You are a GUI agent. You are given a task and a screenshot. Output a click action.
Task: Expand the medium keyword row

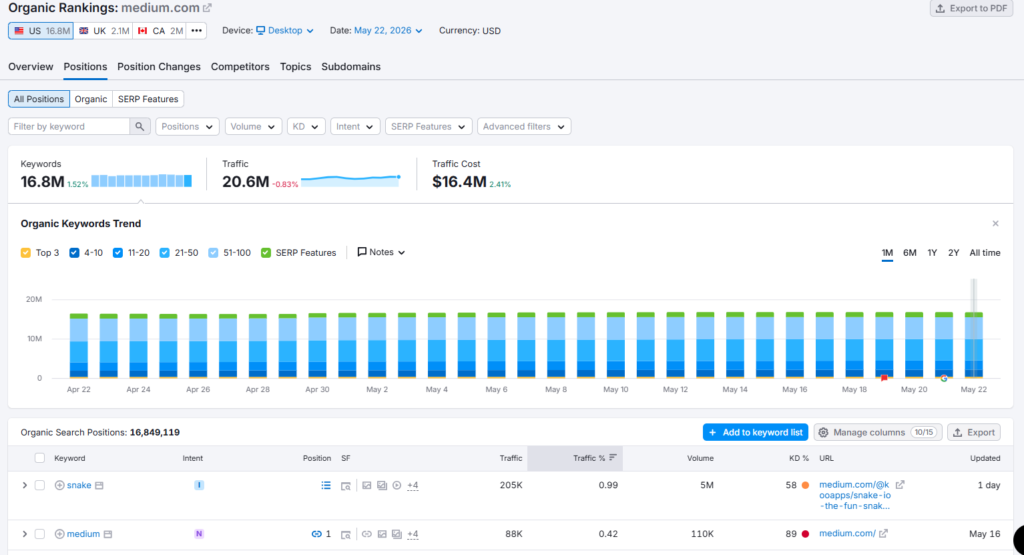click(25, 534)
